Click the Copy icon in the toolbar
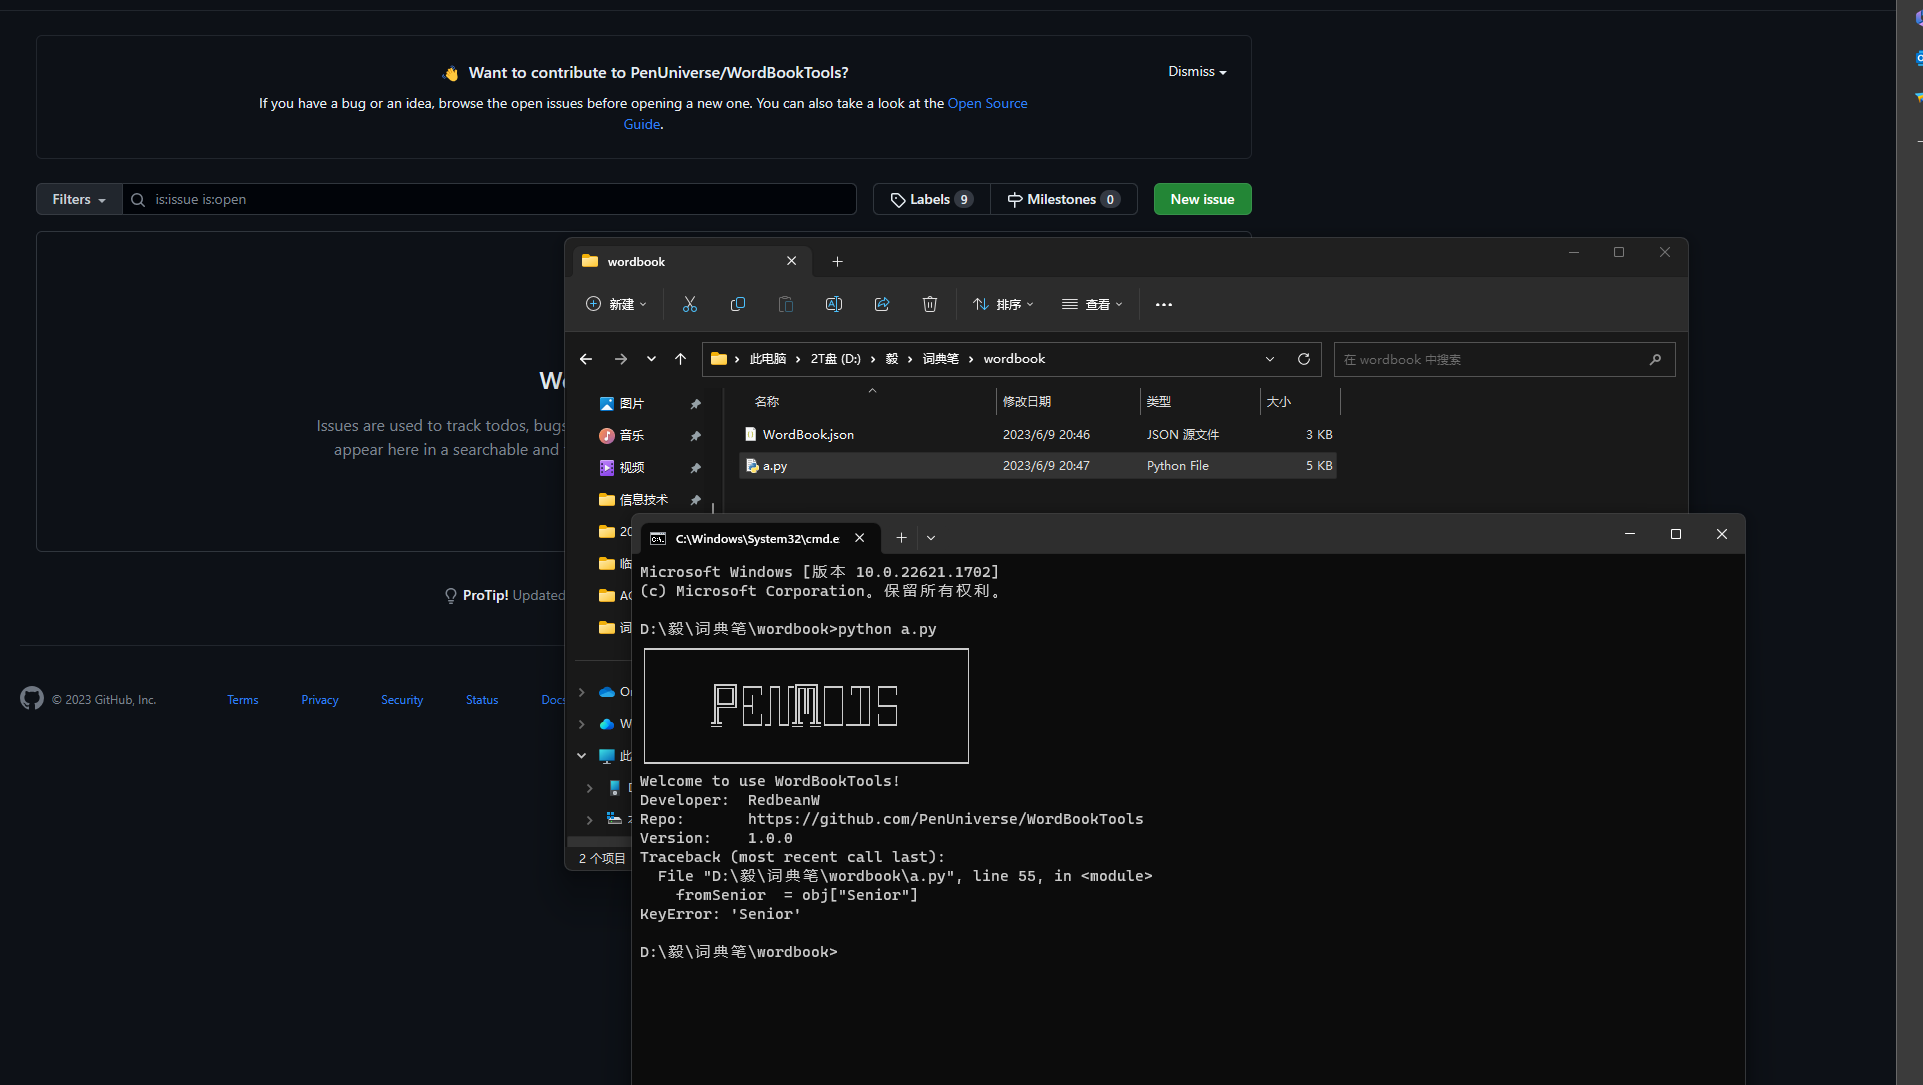The height and width of the screenshot is (1085, 1923). tap(737, 304)
